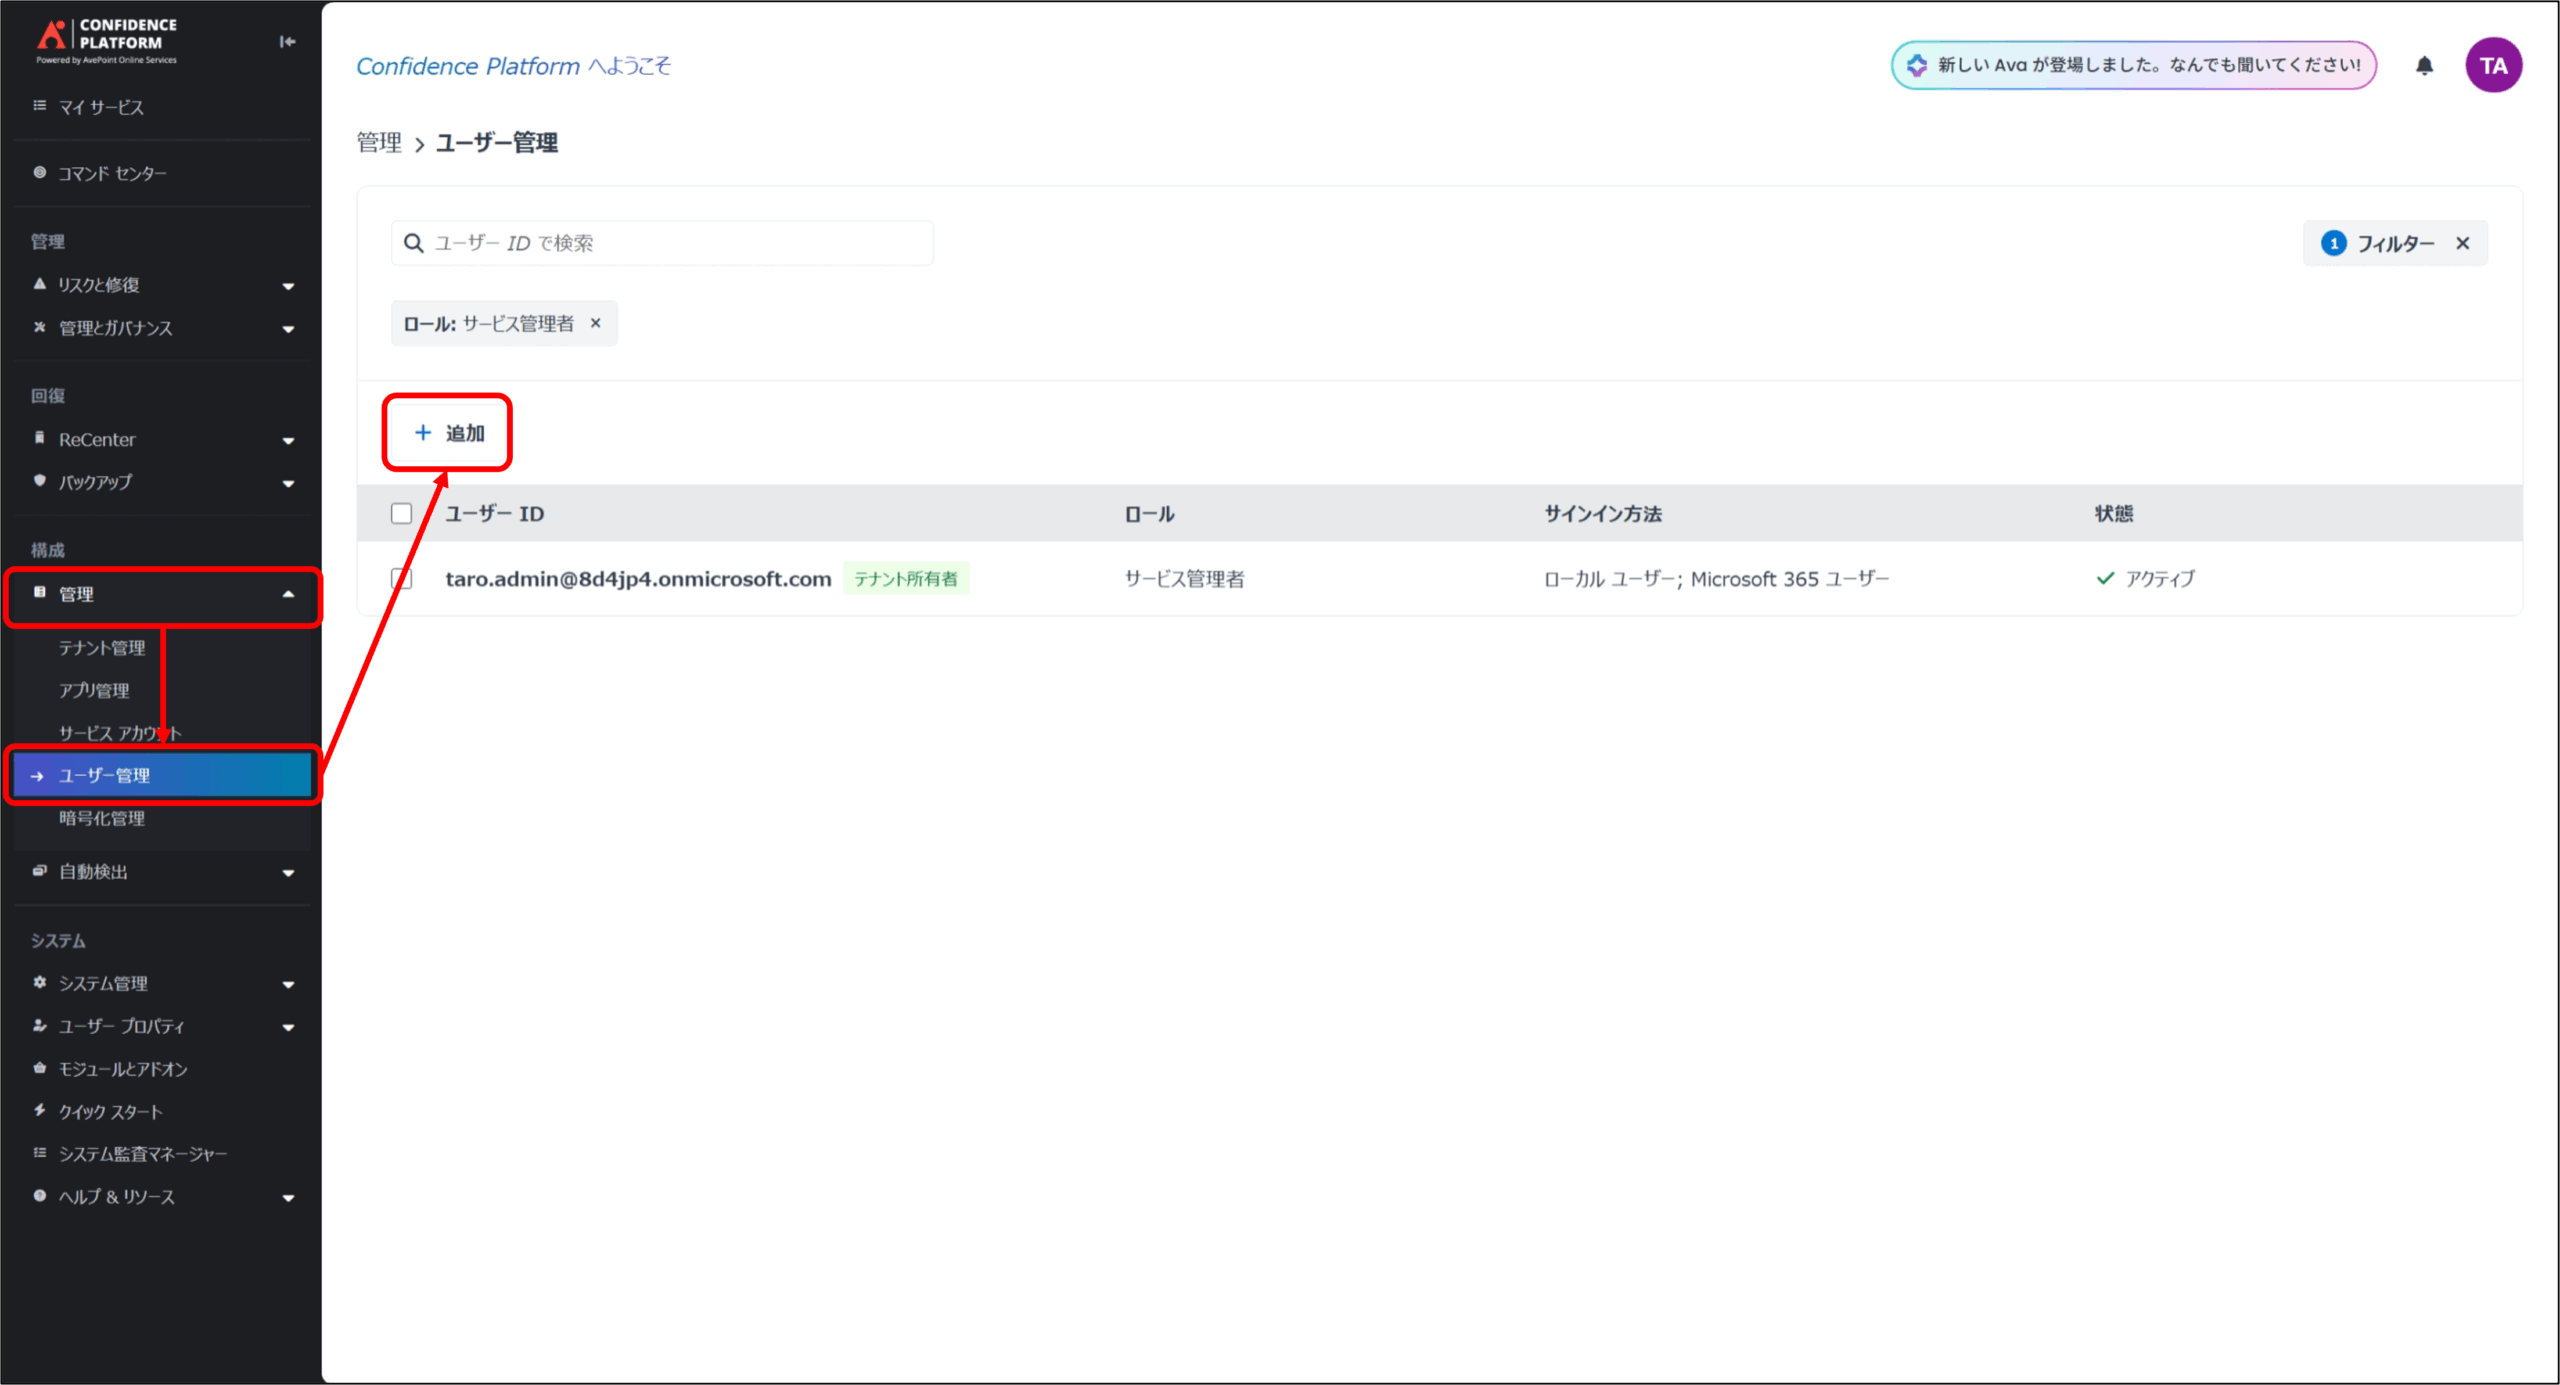The width and height of the screenshot is (2560, 1385).
Task: Expand the バックアップ dropdown arrow
Action: (288, 483)
